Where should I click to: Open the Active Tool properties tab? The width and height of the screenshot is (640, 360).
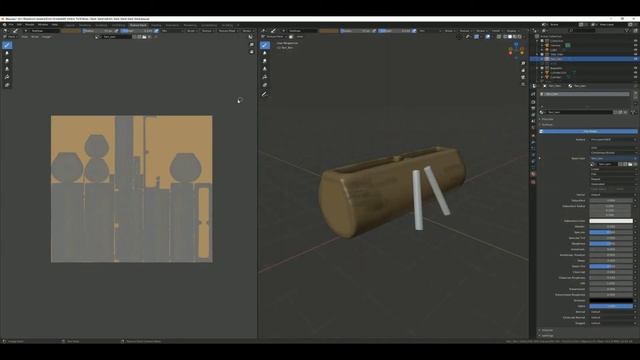[x=533, y=94]
